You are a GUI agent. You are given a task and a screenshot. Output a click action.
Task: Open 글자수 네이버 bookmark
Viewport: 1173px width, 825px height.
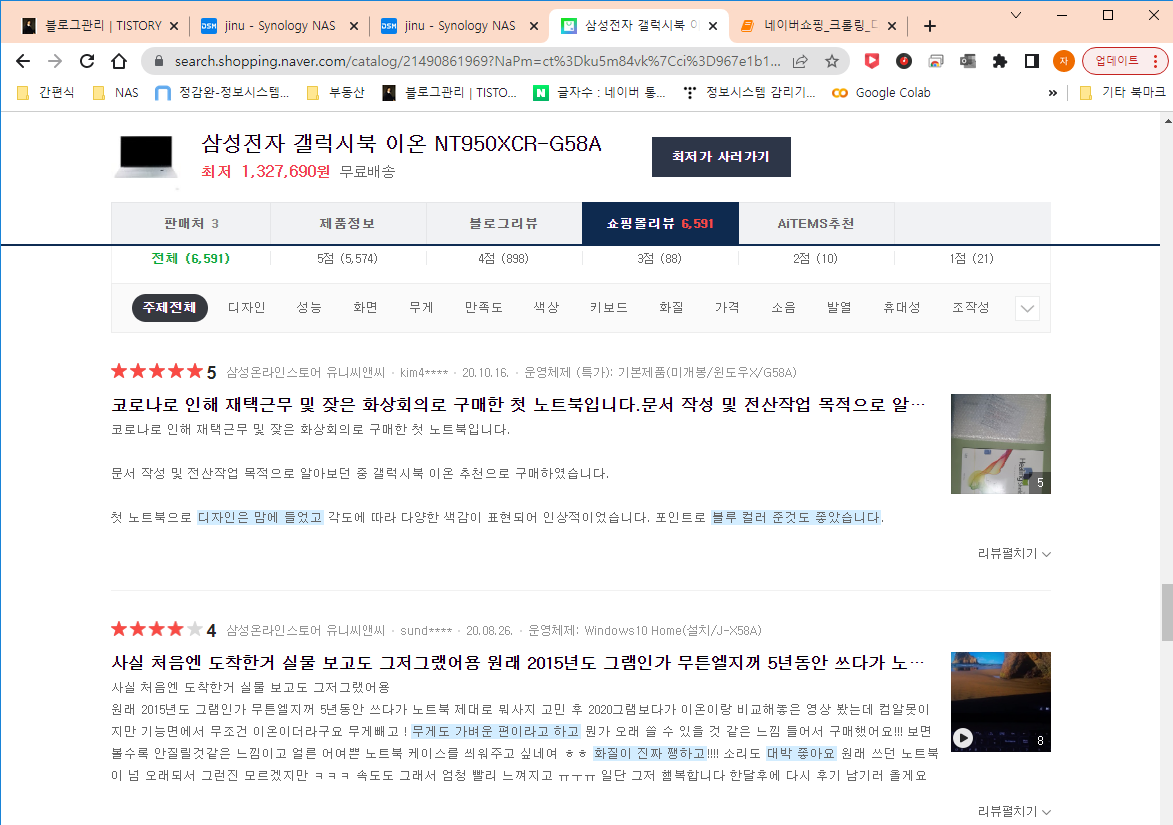pos(599,93)
